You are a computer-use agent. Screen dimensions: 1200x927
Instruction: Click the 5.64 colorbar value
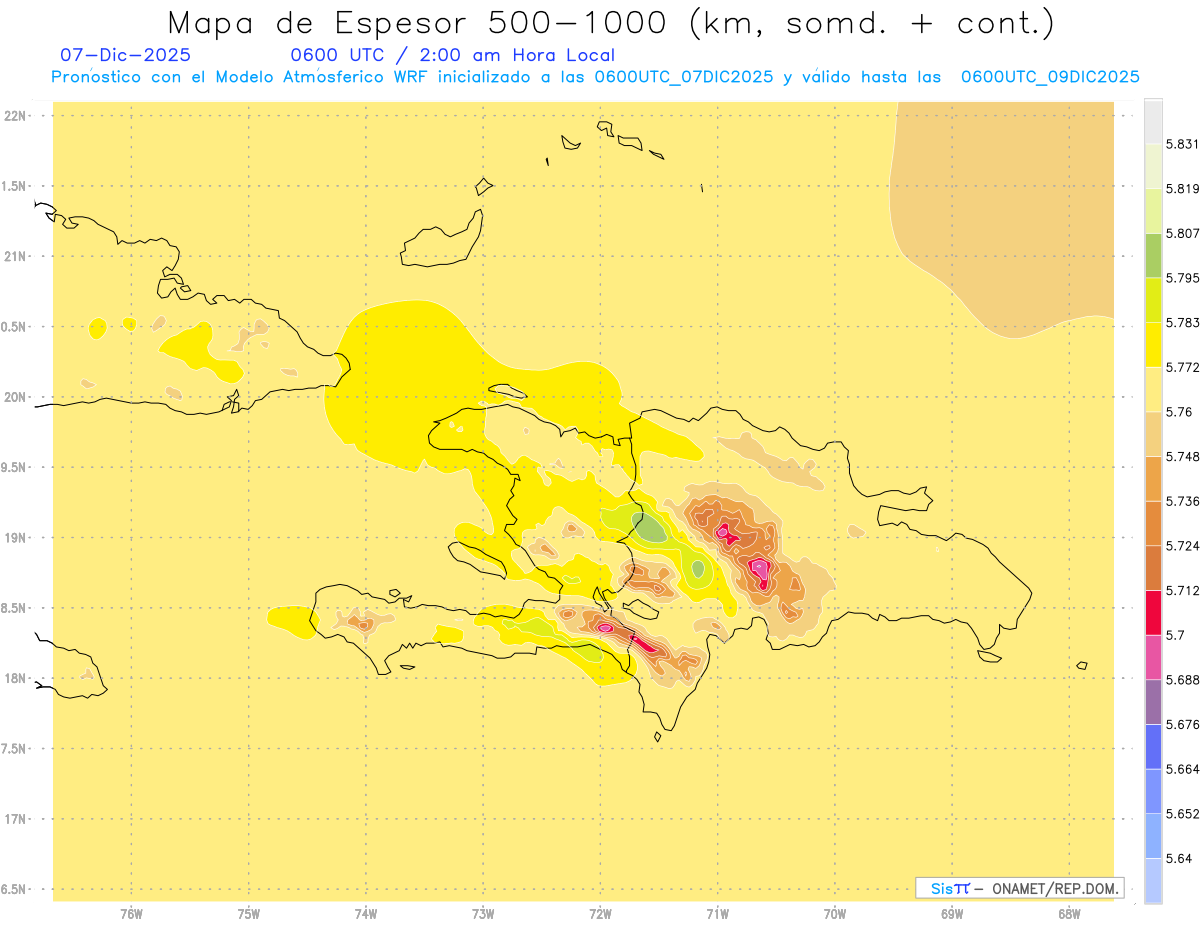coord(1180,858)
